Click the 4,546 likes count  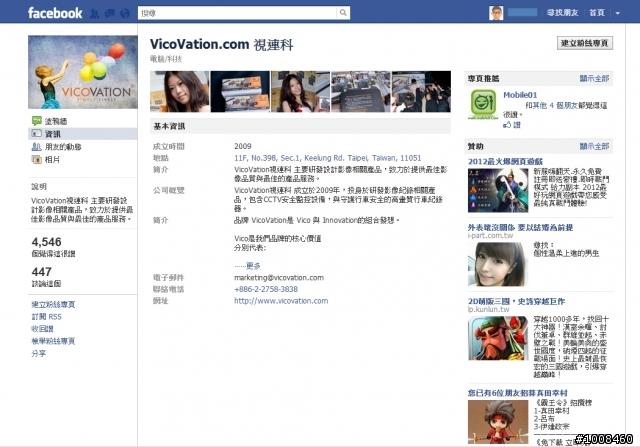47,242
